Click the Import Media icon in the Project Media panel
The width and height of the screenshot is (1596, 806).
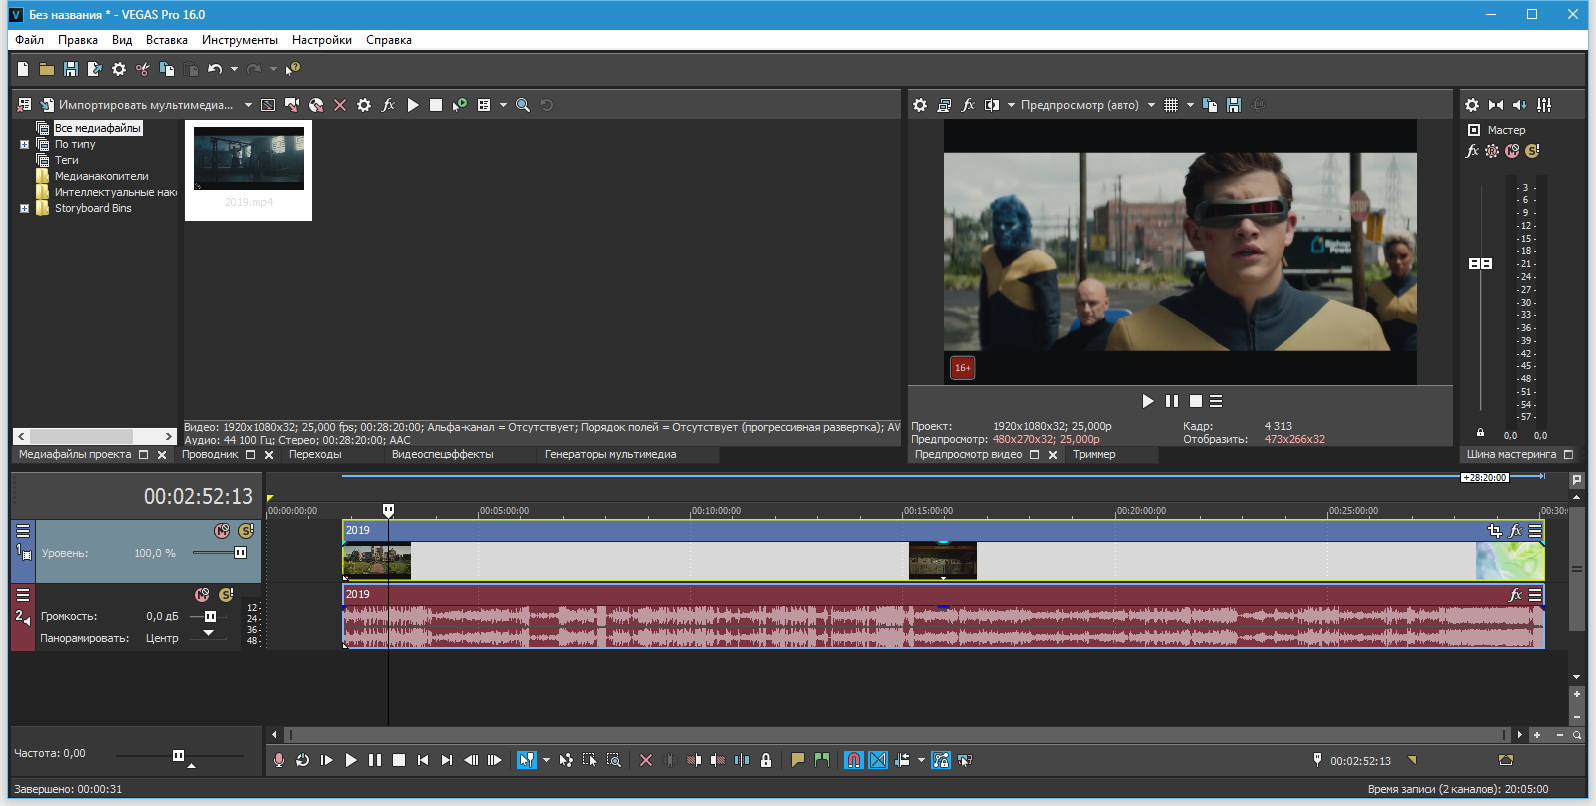[47, 105]
